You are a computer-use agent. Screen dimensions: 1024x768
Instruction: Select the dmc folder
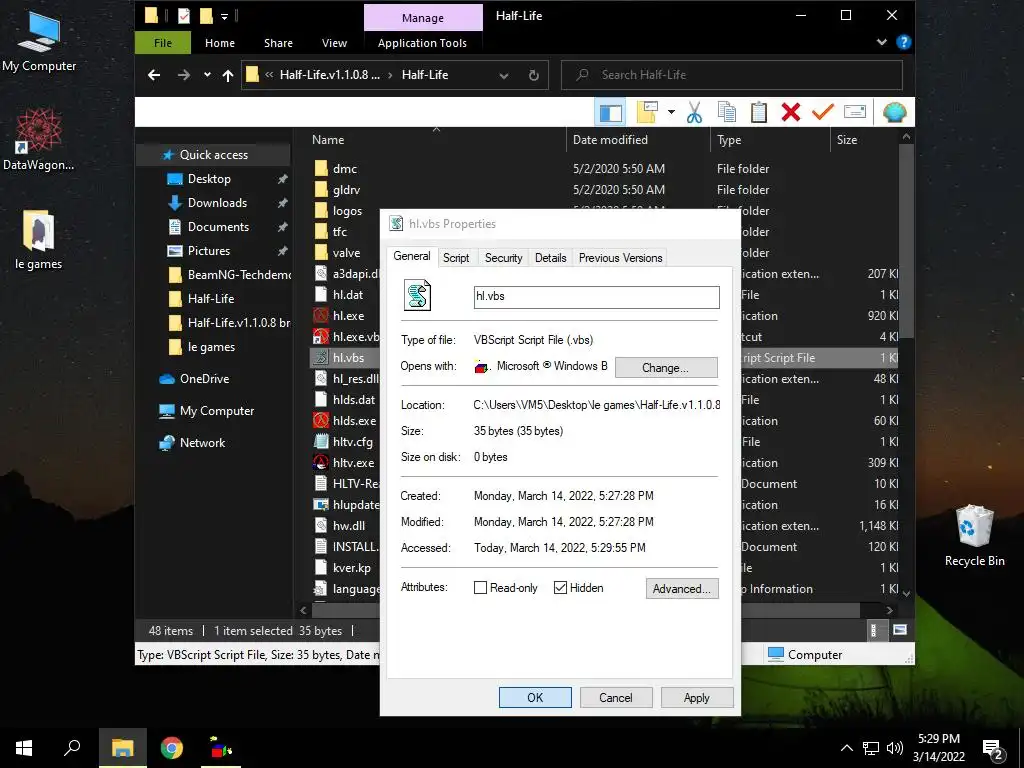(345, 169)
